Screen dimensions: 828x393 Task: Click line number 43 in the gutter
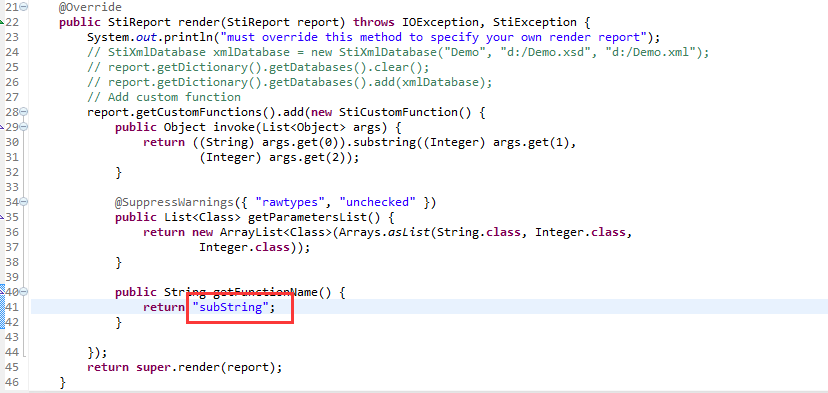click(x=12, y=336)
